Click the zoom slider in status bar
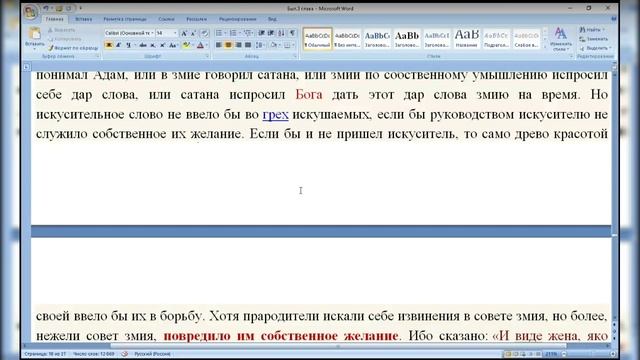The image size is (640, 360). (x=588, y=354)
